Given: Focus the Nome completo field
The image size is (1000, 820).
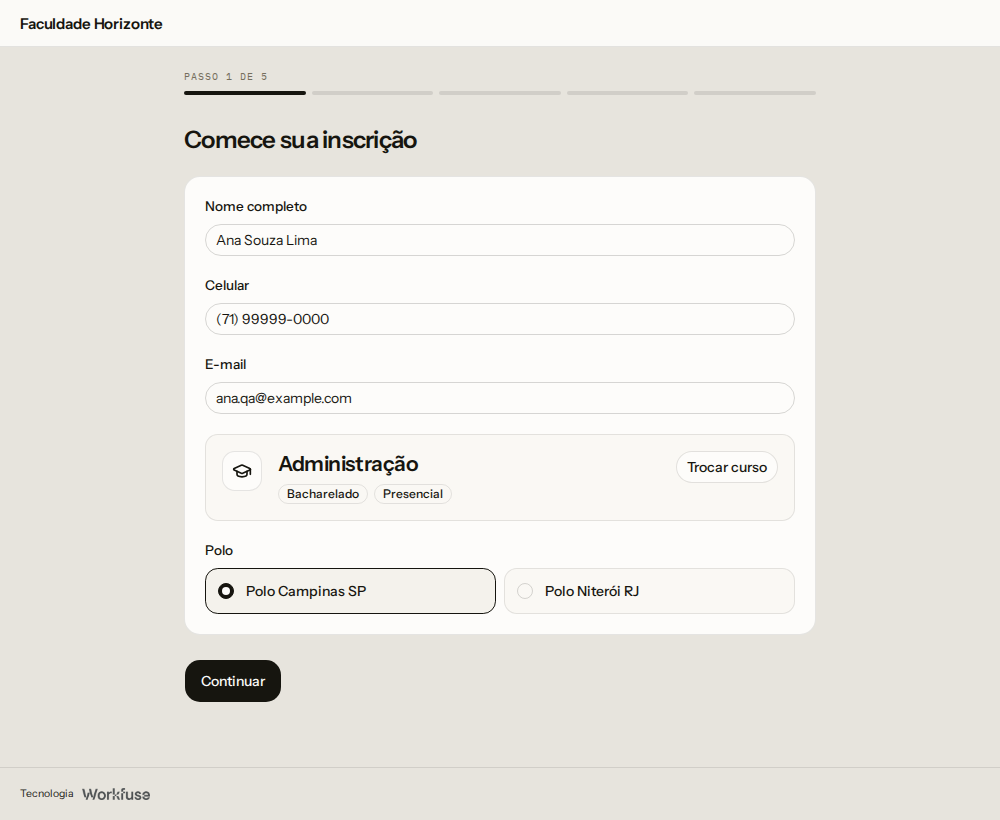Looking at the screenshot, I should point(500,240).
